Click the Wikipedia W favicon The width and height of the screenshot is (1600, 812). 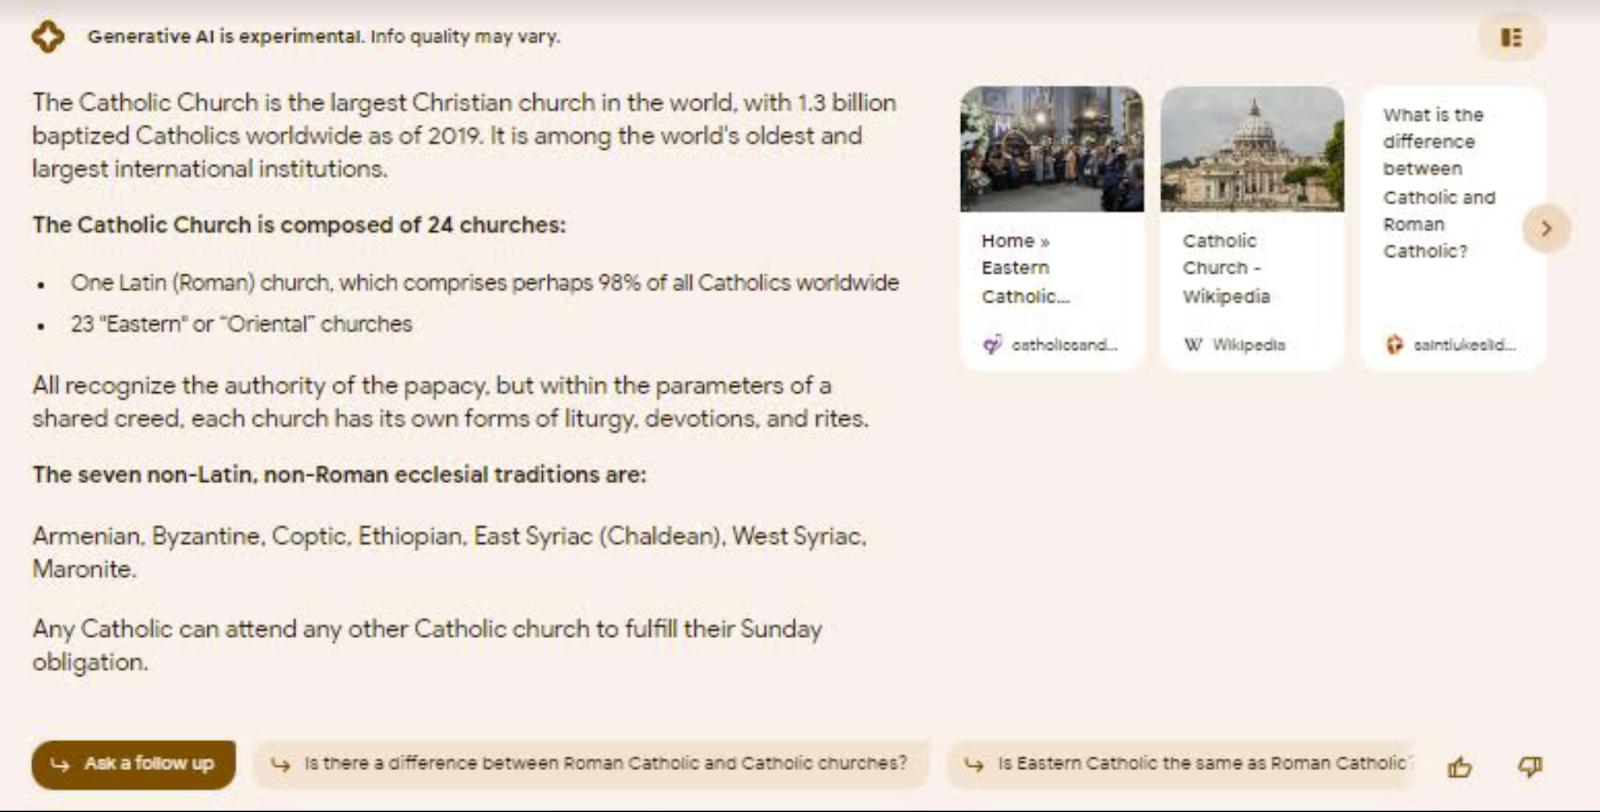point(1193,345)
